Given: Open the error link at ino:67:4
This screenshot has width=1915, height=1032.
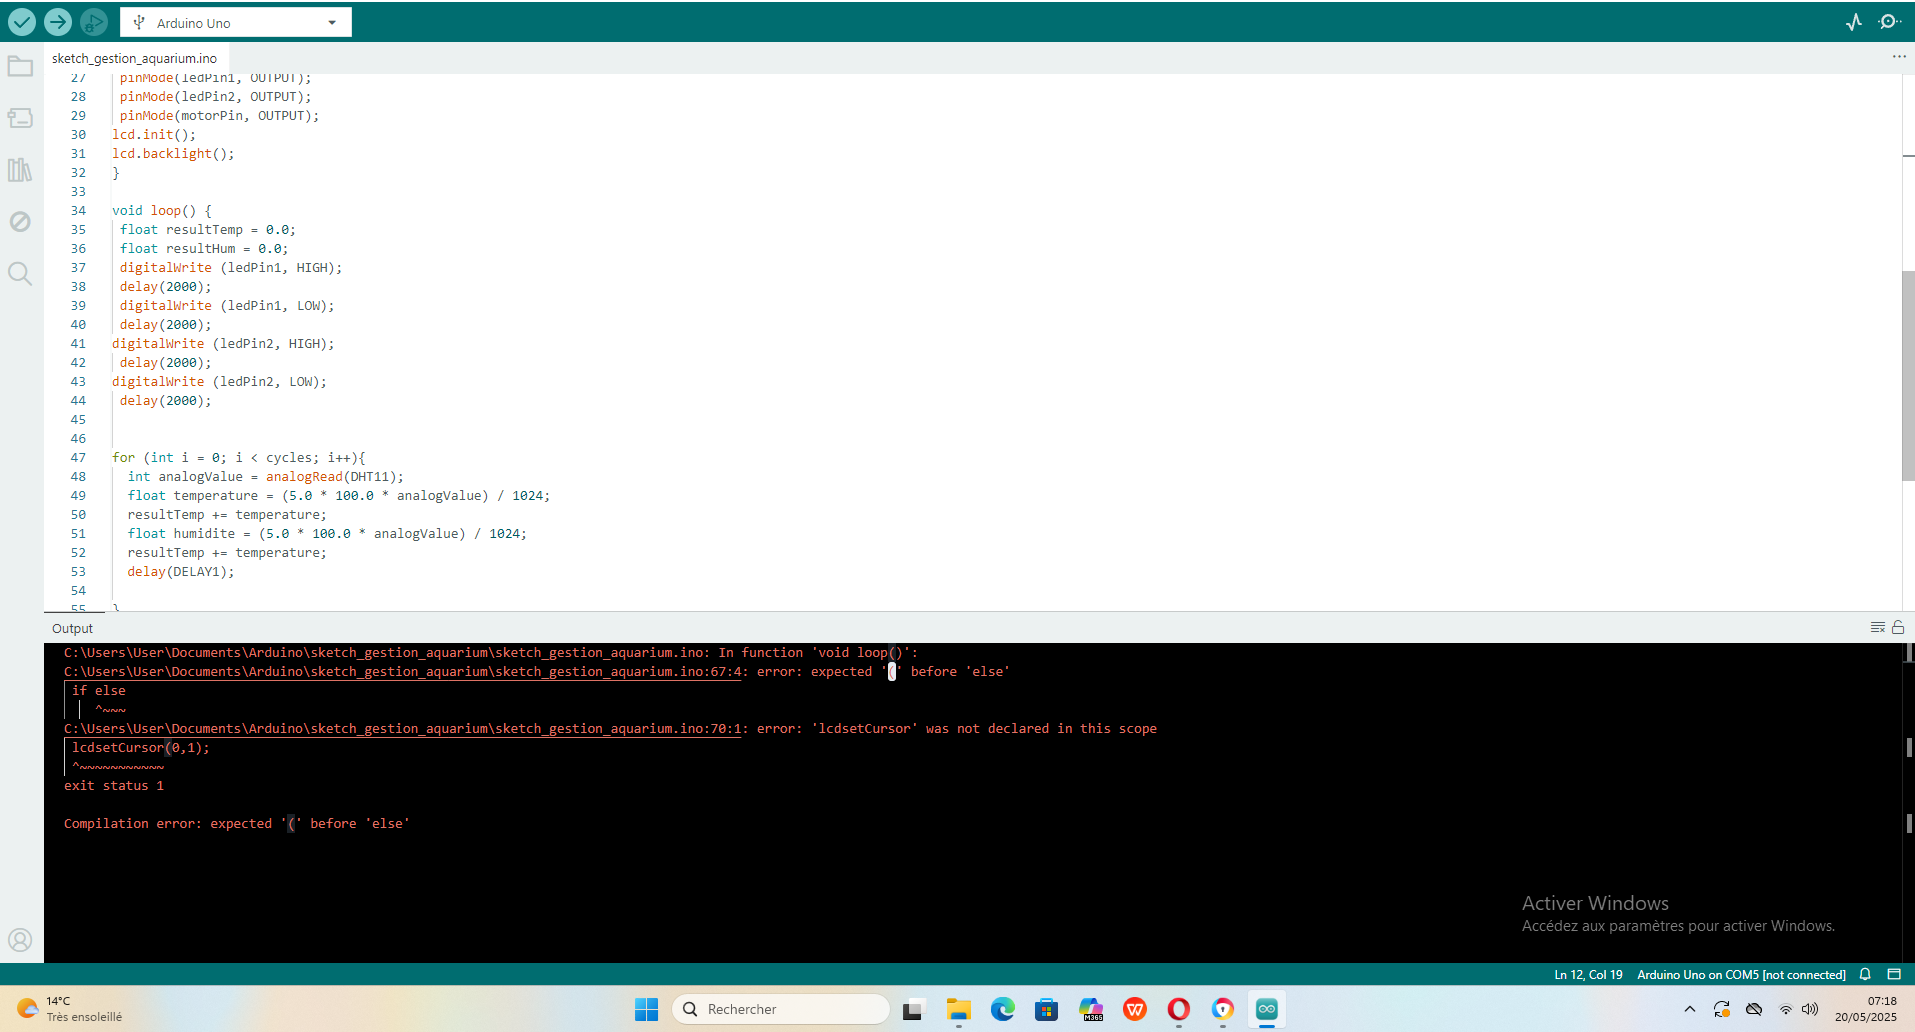Looking at the screenshot, I should [x=403, y=672].
